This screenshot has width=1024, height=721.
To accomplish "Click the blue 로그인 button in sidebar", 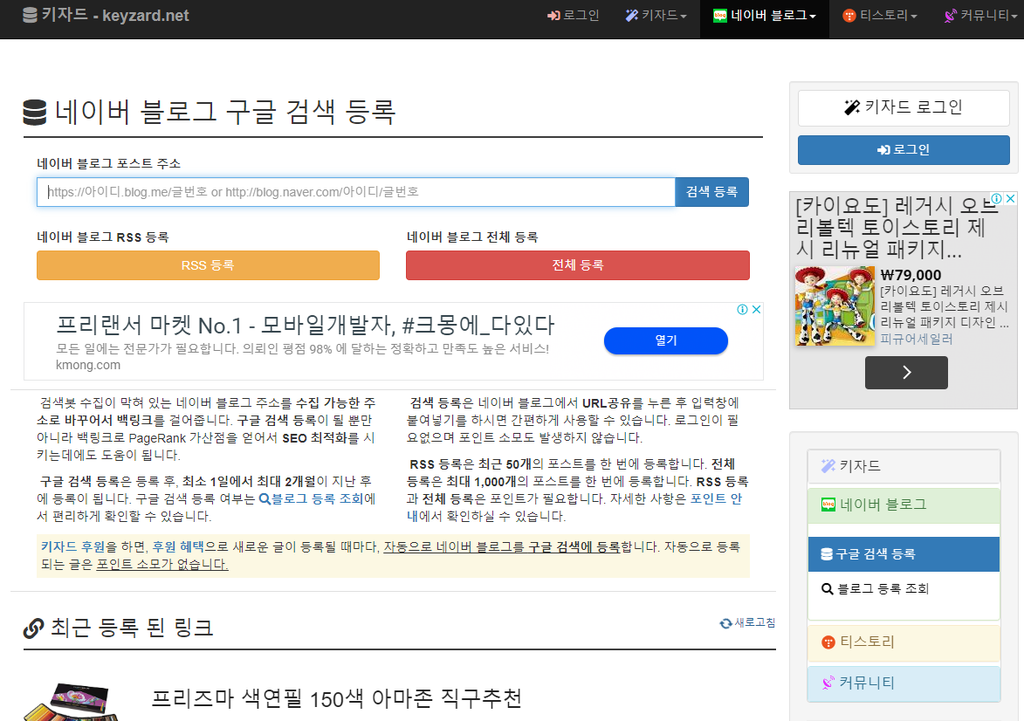I will tap(904, 150).
